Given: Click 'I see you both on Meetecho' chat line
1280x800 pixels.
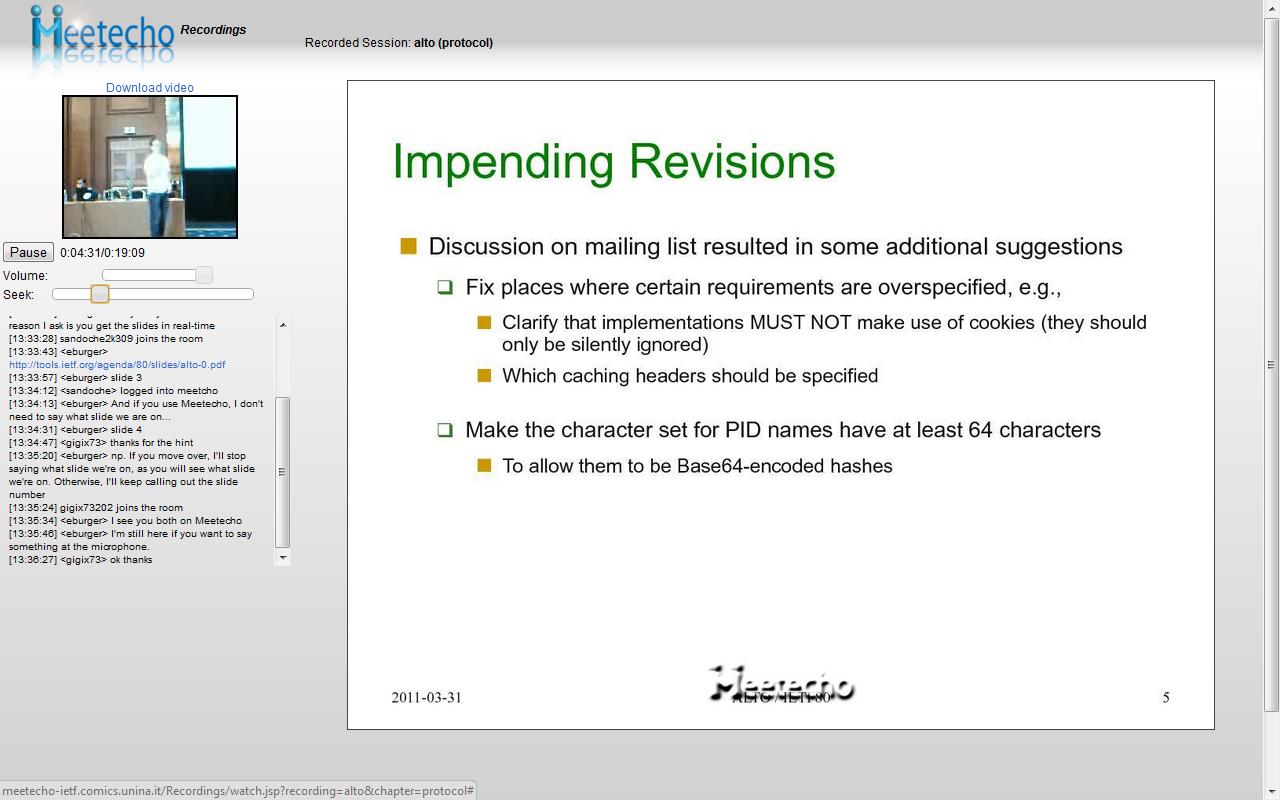Looking at the screenshot, I should point(125,521).
